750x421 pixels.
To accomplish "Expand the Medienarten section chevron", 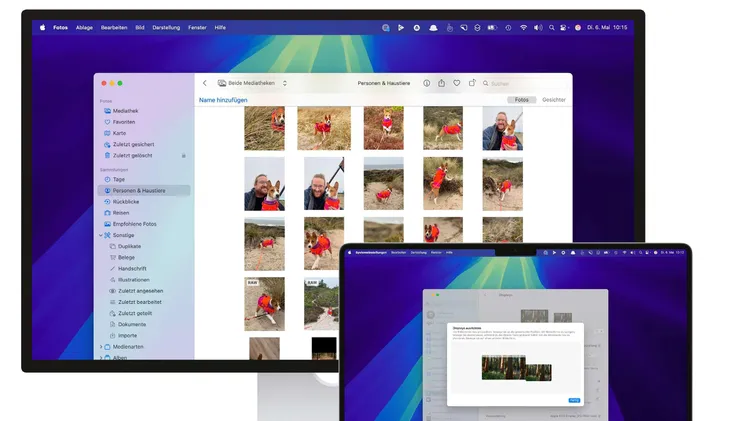I will (101, 347).
